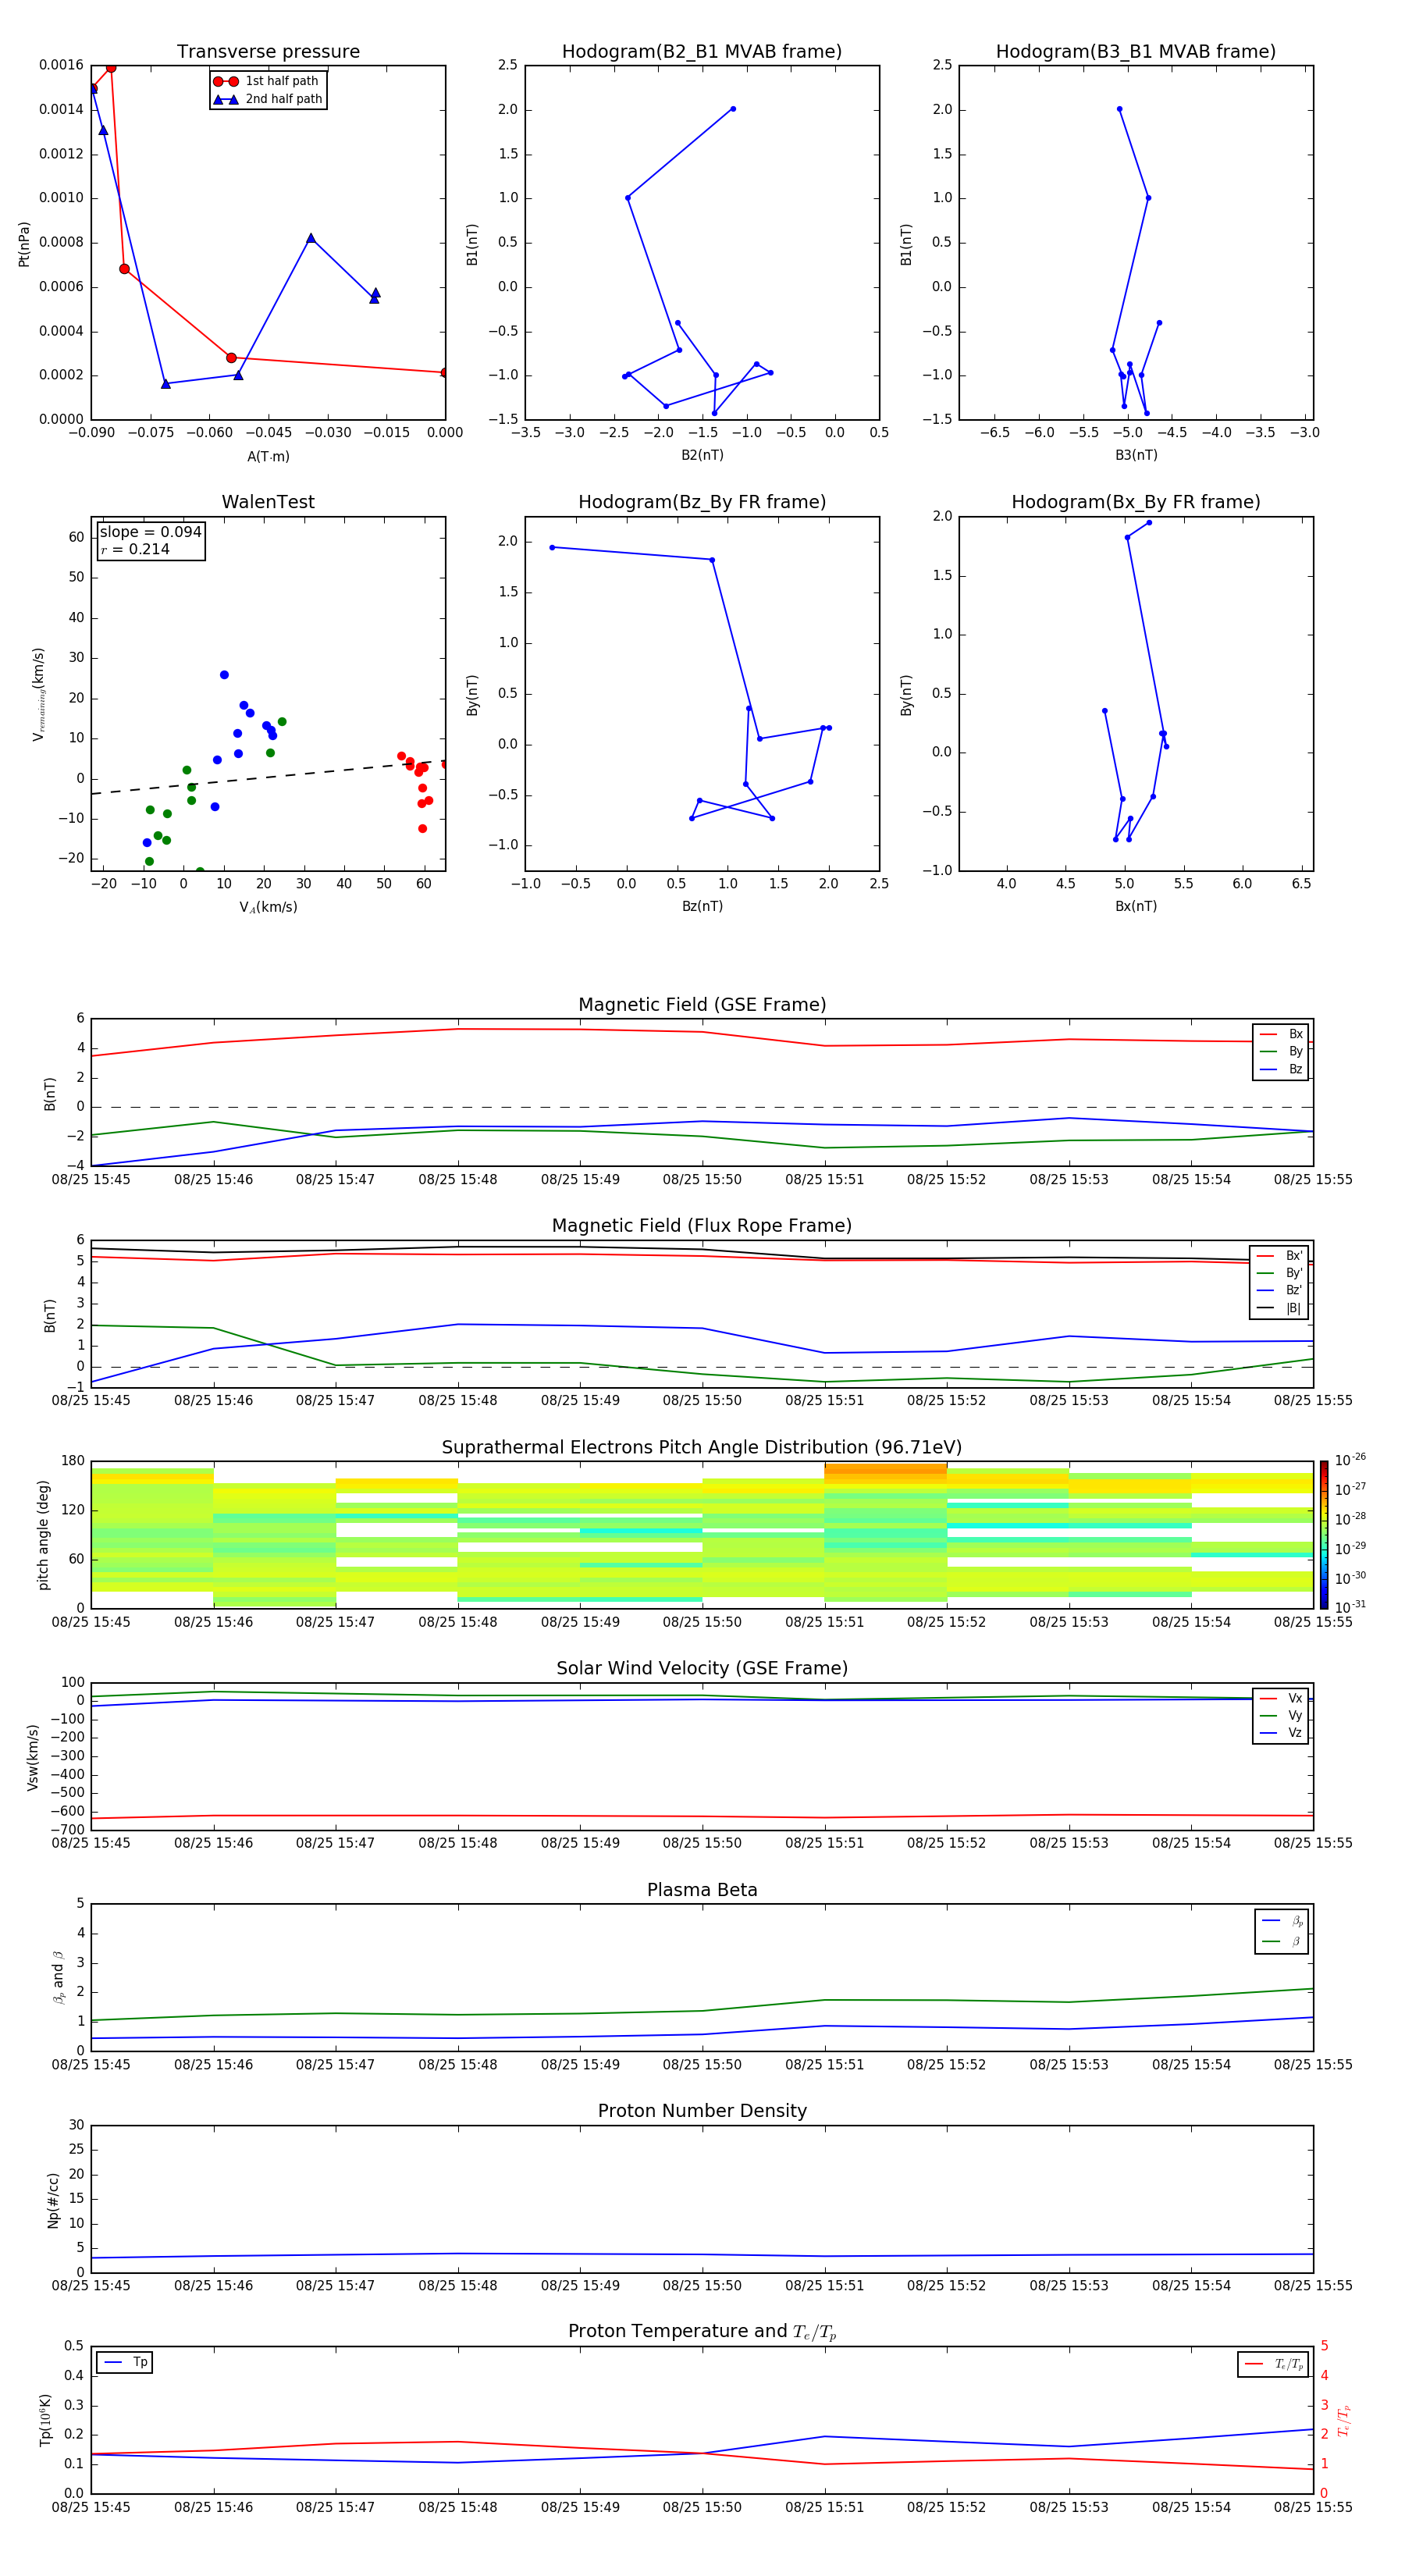Click the "Hodogram(Bx_By FR frame)" title
1405x2576 pixels.
click(1136, 502)
